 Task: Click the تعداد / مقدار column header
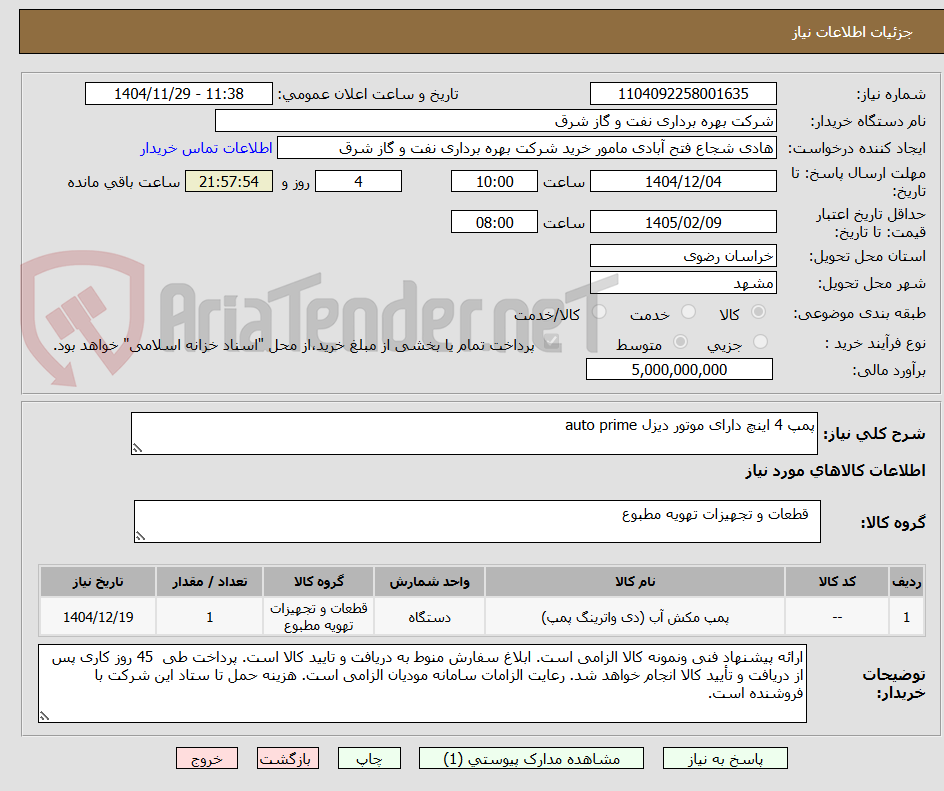[210, 582]
